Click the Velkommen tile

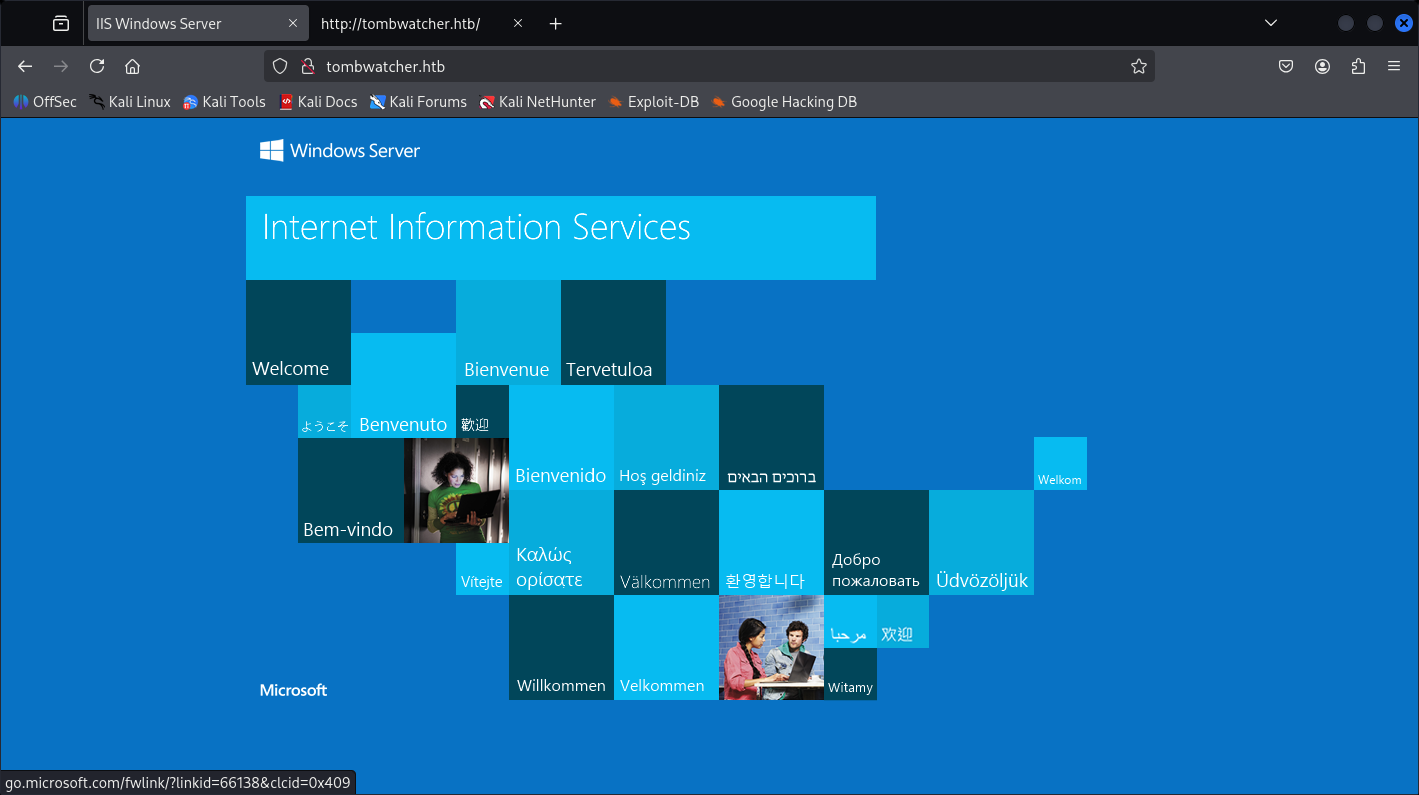point(666,647)
